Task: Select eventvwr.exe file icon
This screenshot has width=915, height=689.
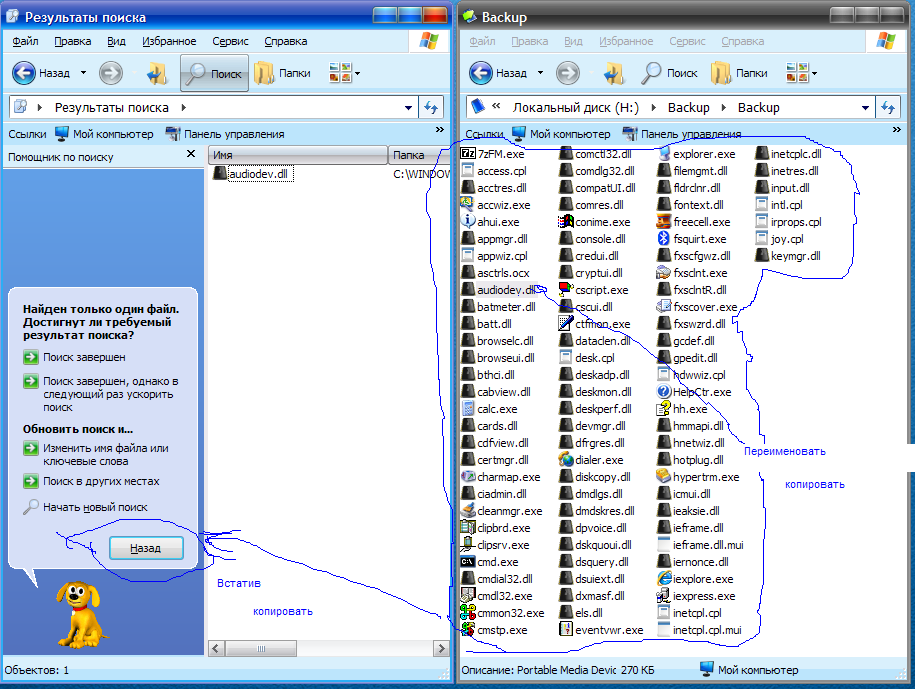Action: [x=565, y=629]
